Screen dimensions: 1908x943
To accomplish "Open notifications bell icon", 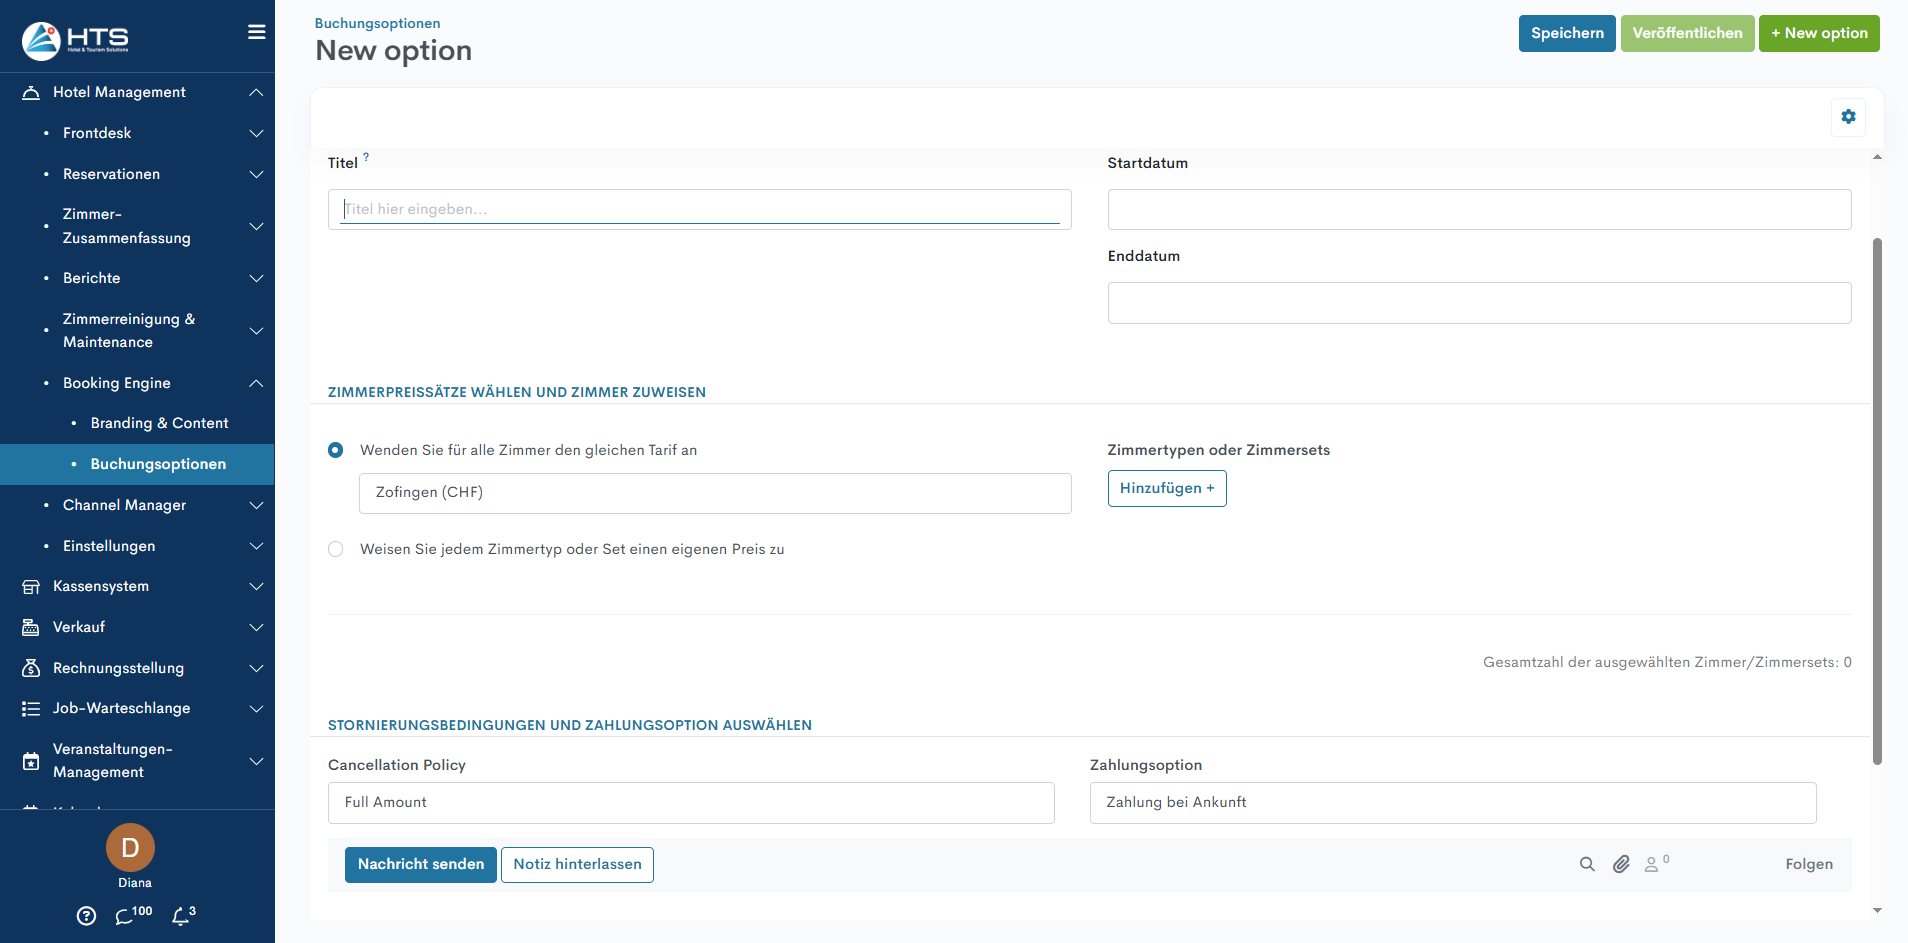I will (x=181, y=916).
